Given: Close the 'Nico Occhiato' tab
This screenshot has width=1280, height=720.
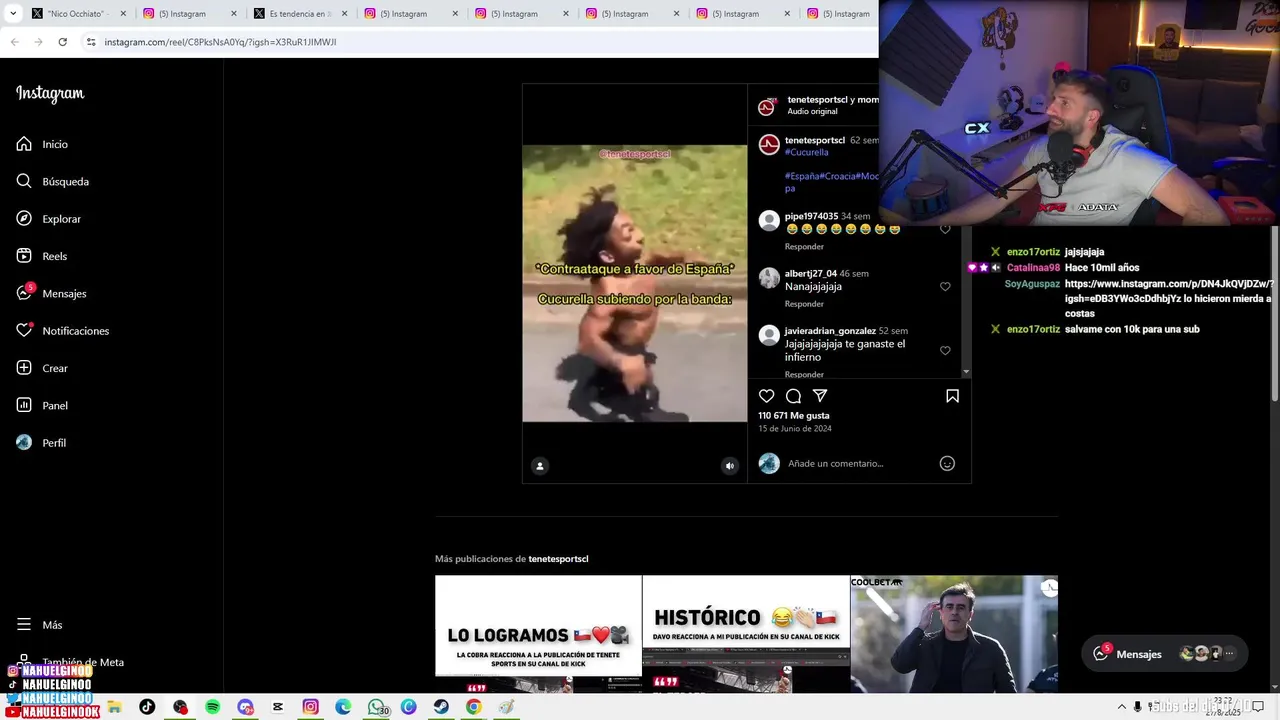Looking at the screenshot, I should point(123,14).
